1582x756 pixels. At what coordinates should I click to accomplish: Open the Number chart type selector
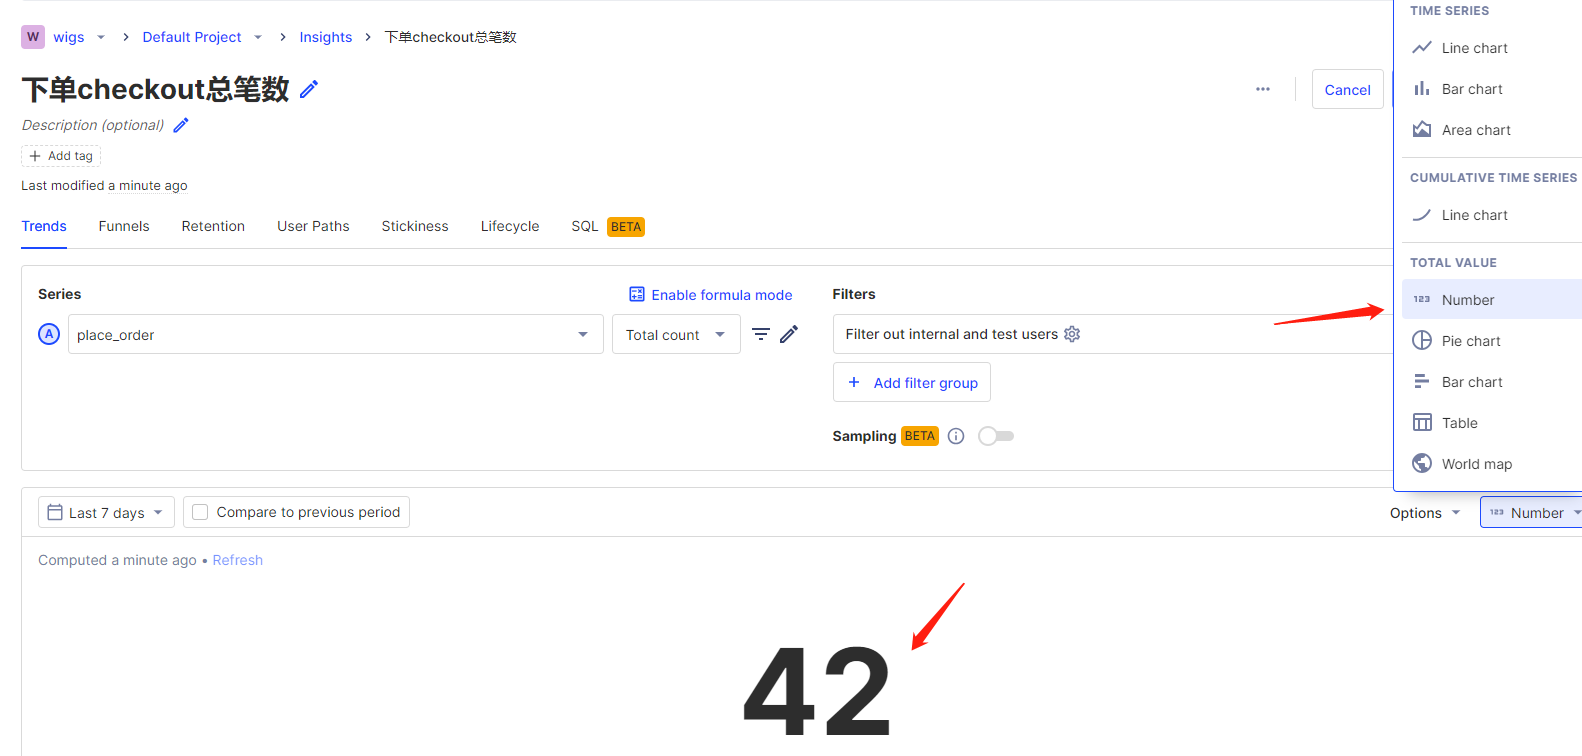(x=1532, y=512)
